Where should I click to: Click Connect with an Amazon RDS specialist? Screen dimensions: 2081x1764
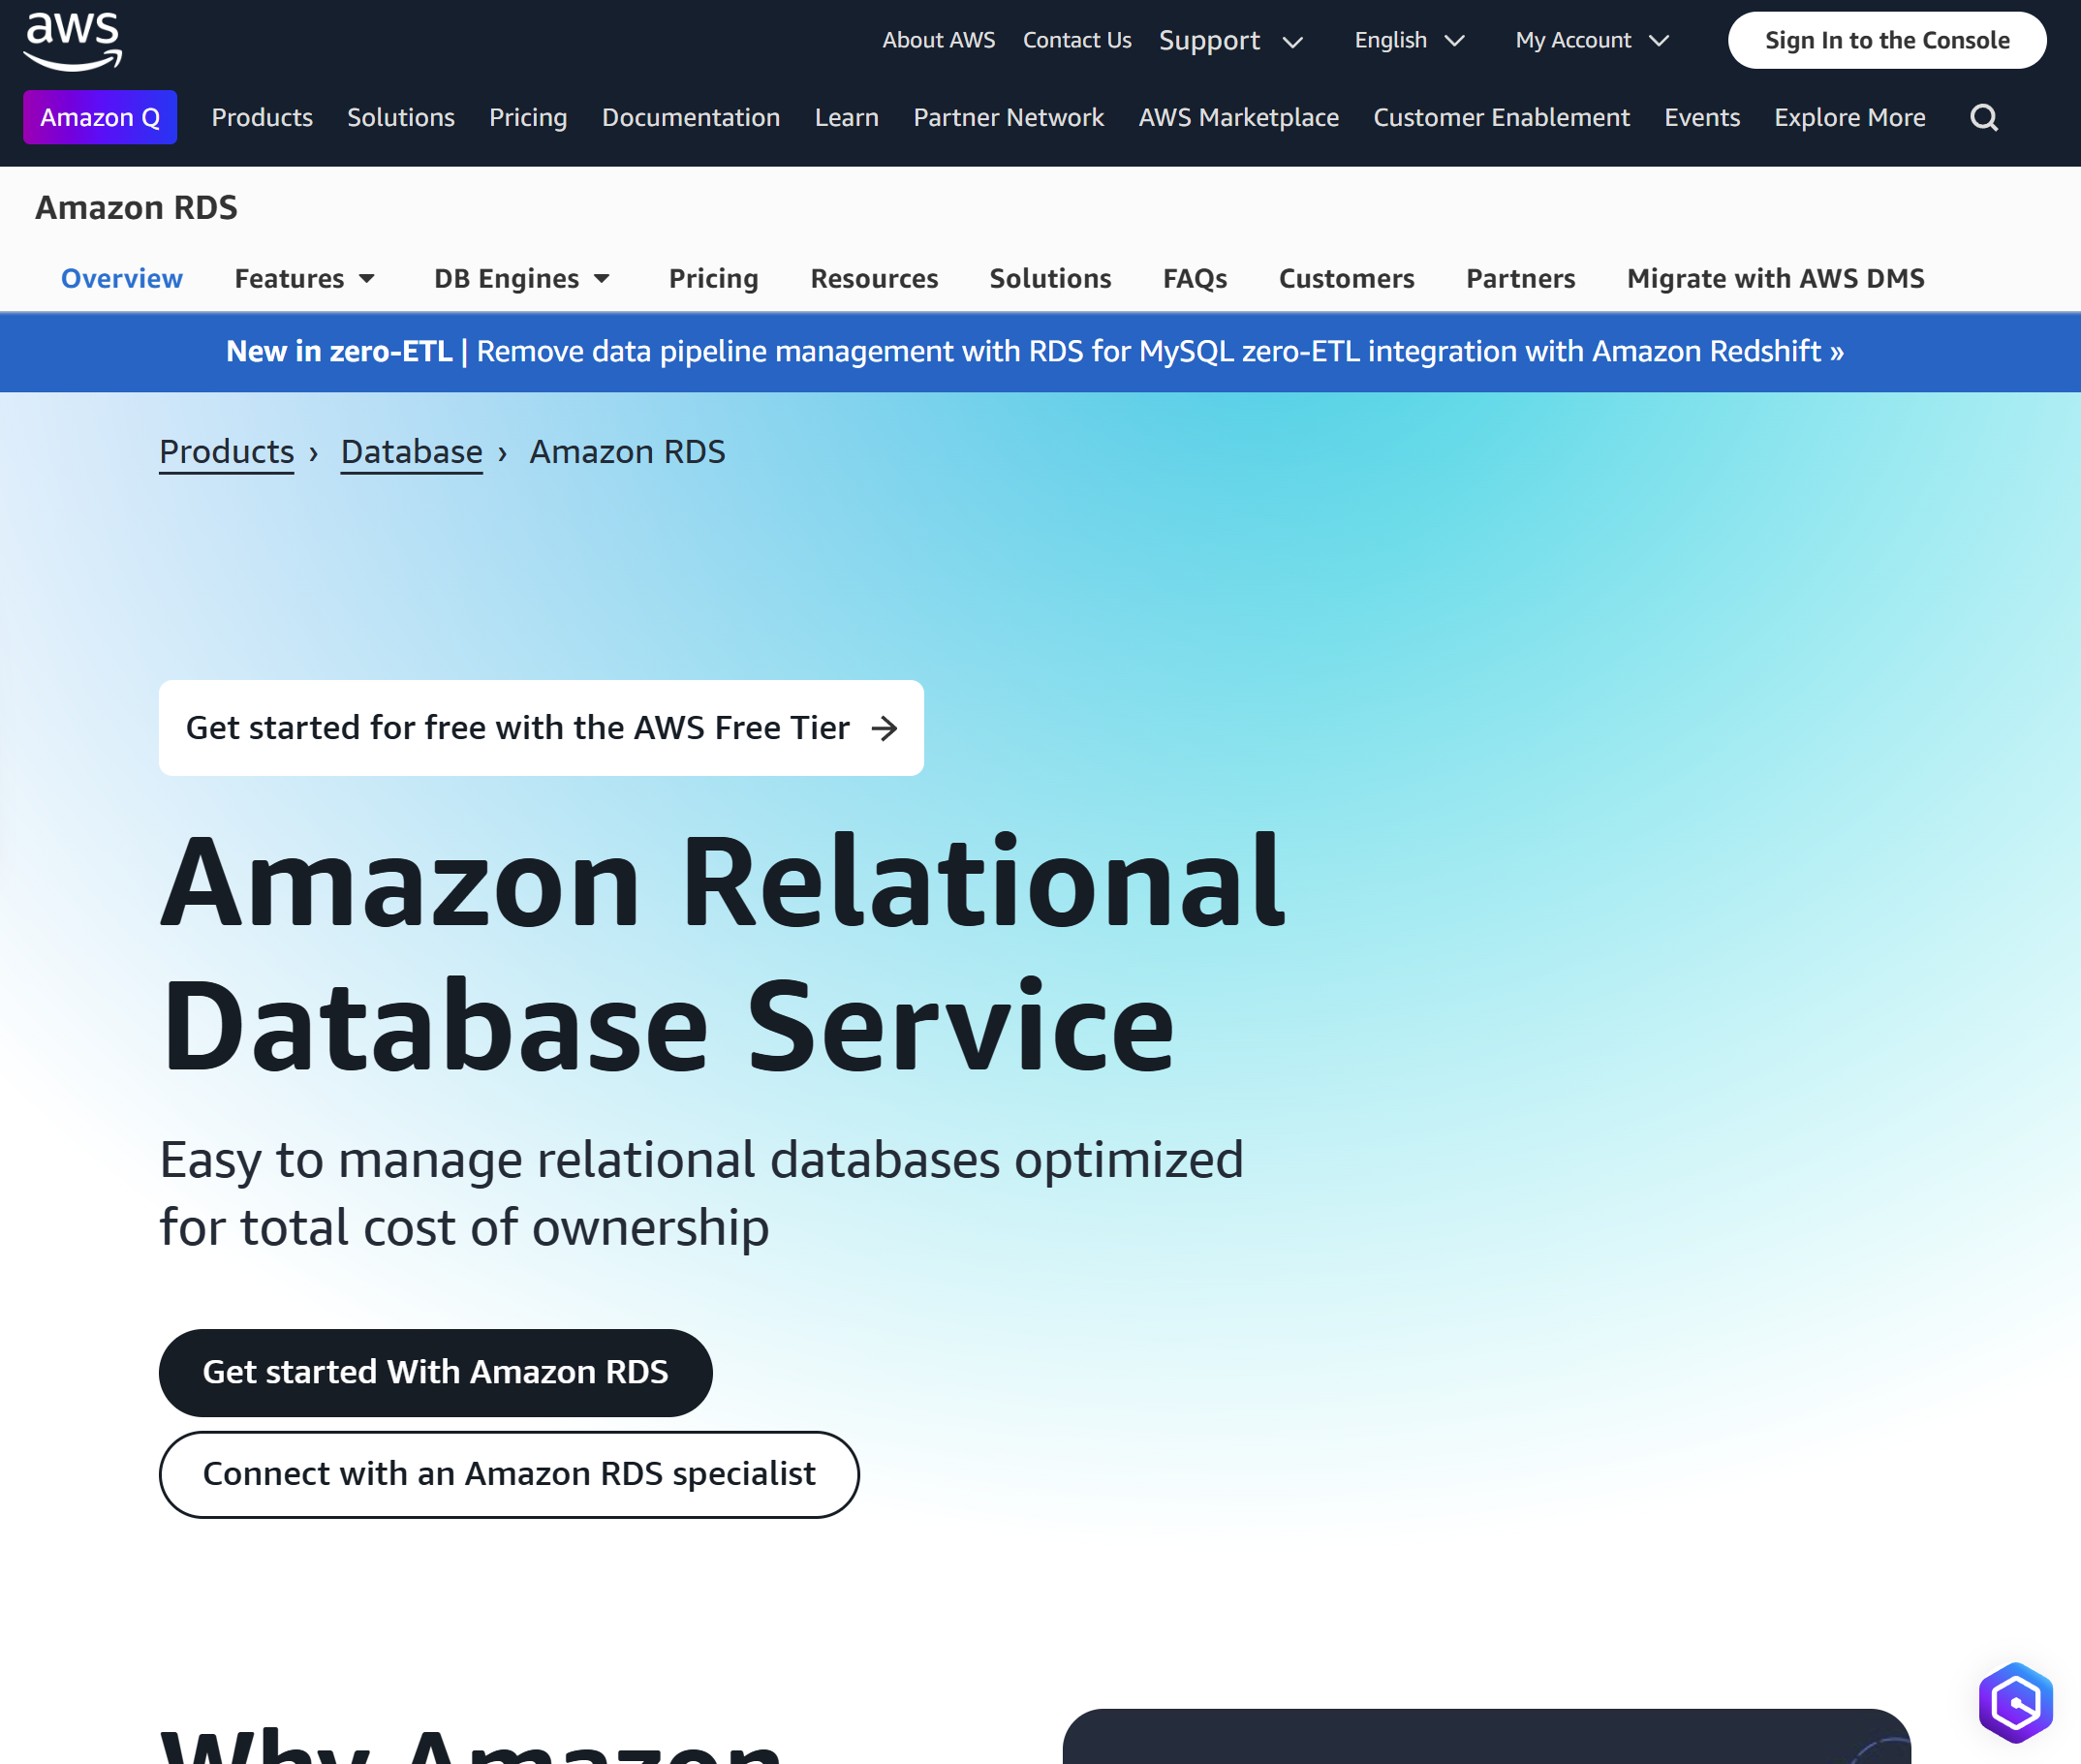click(509, 1474)
